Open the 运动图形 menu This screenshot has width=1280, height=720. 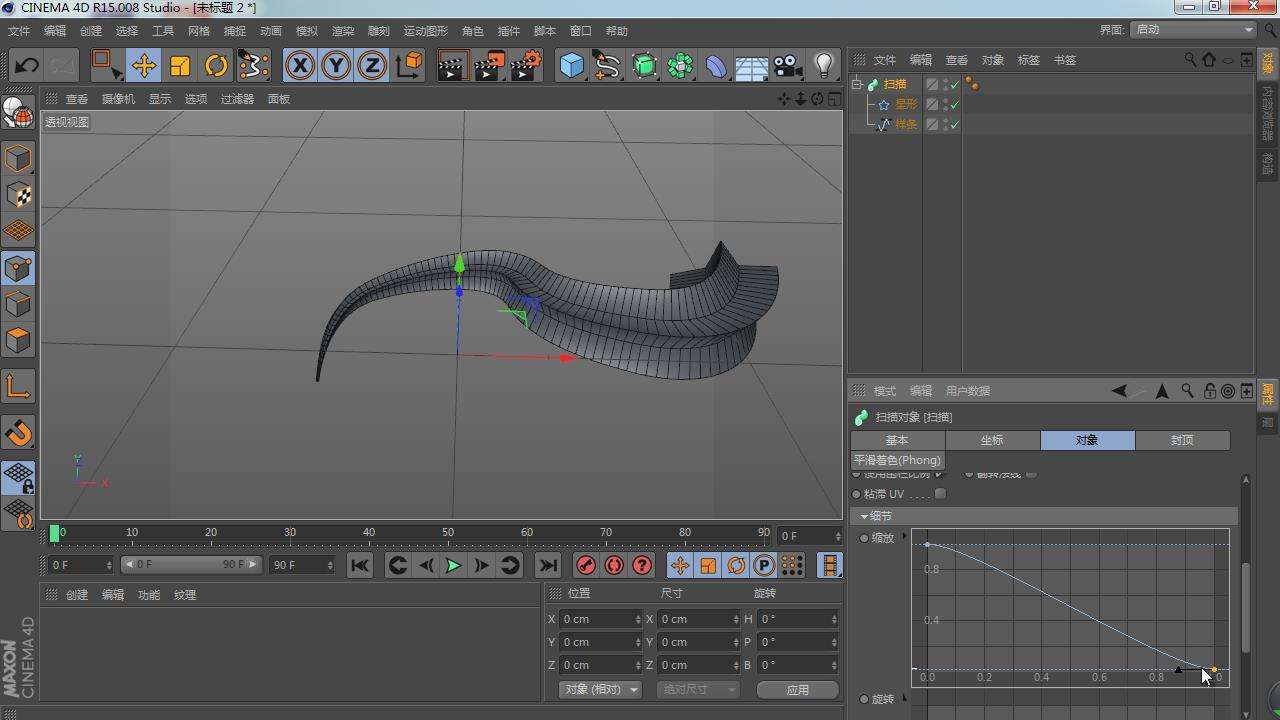[425, 31]
